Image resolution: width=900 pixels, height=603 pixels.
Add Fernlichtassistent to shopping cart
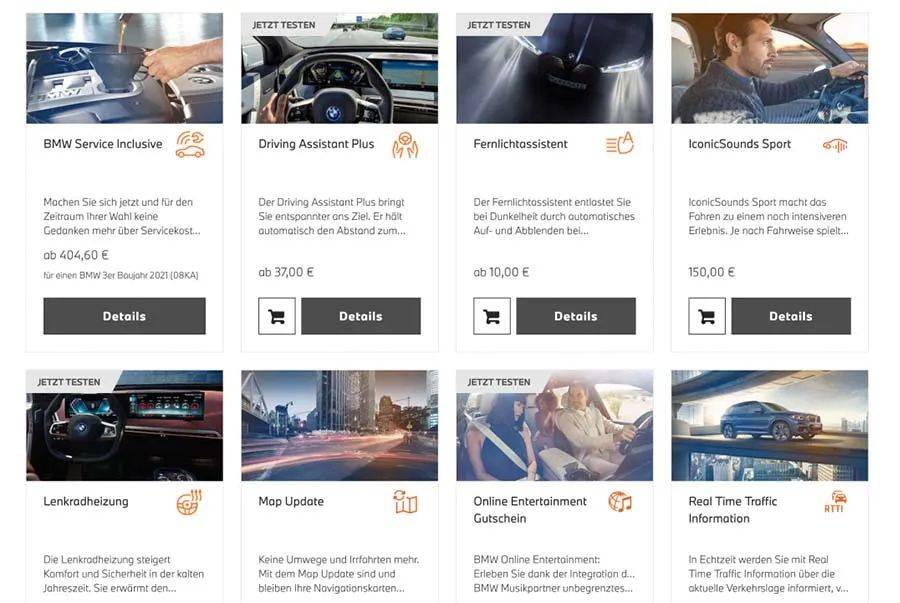492,316
